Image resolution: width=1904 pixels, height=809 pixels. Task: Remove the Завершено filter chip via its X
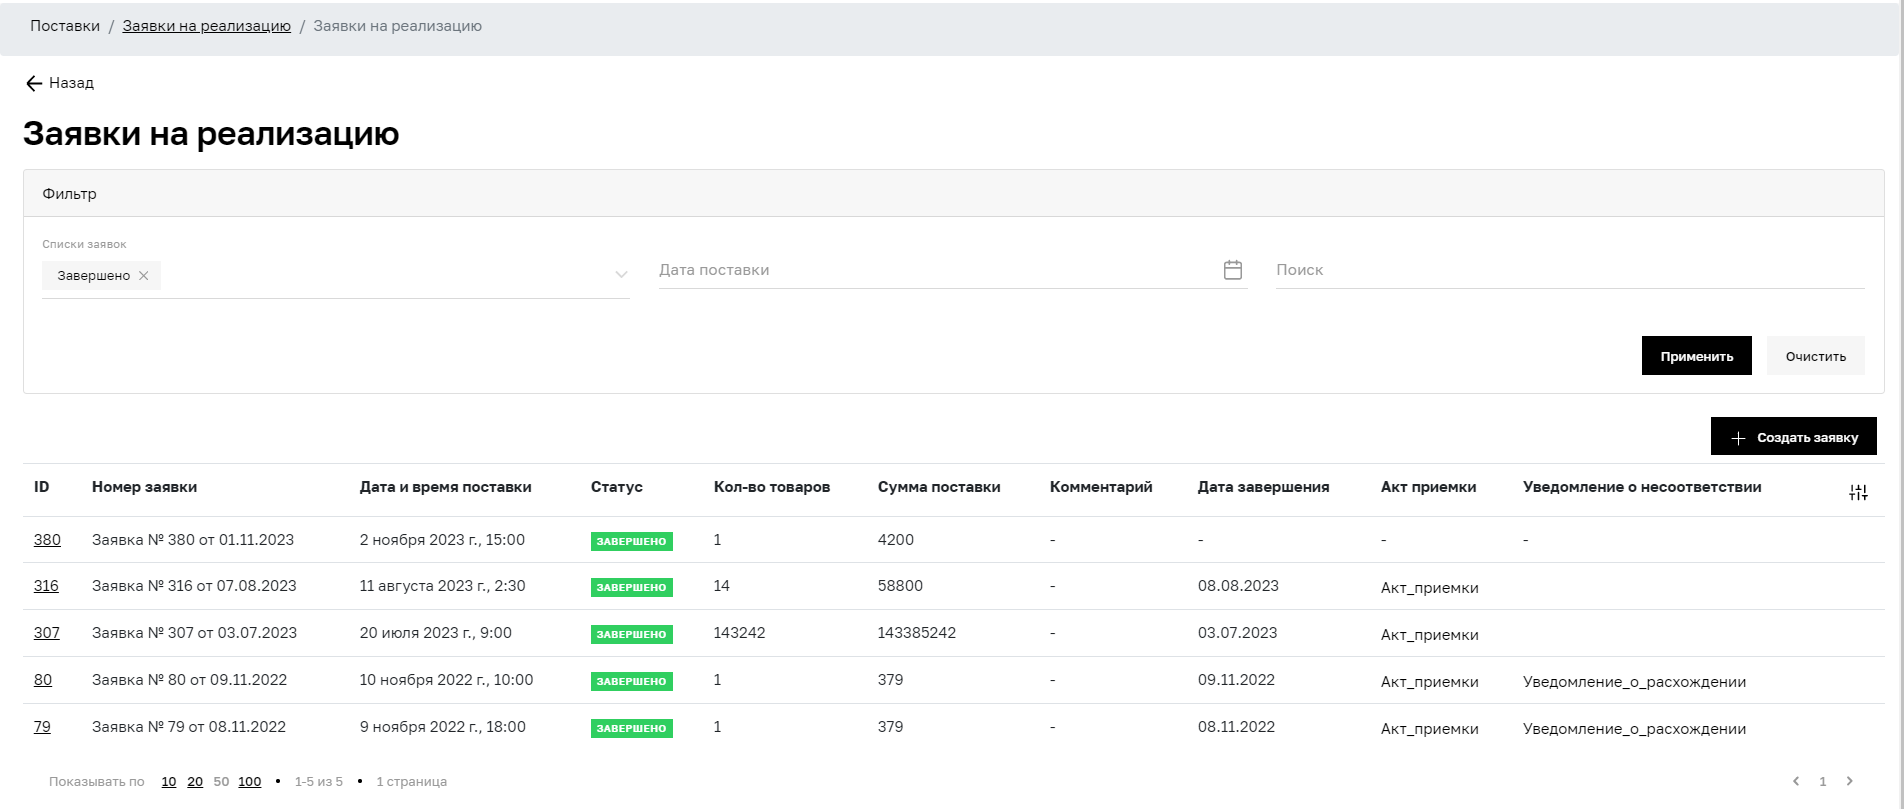tap(144, 276)
